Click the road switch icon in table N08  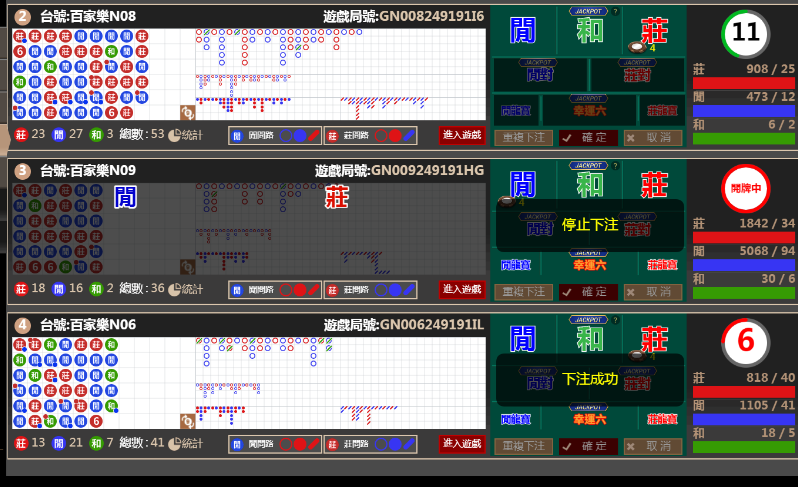point(186,113)
